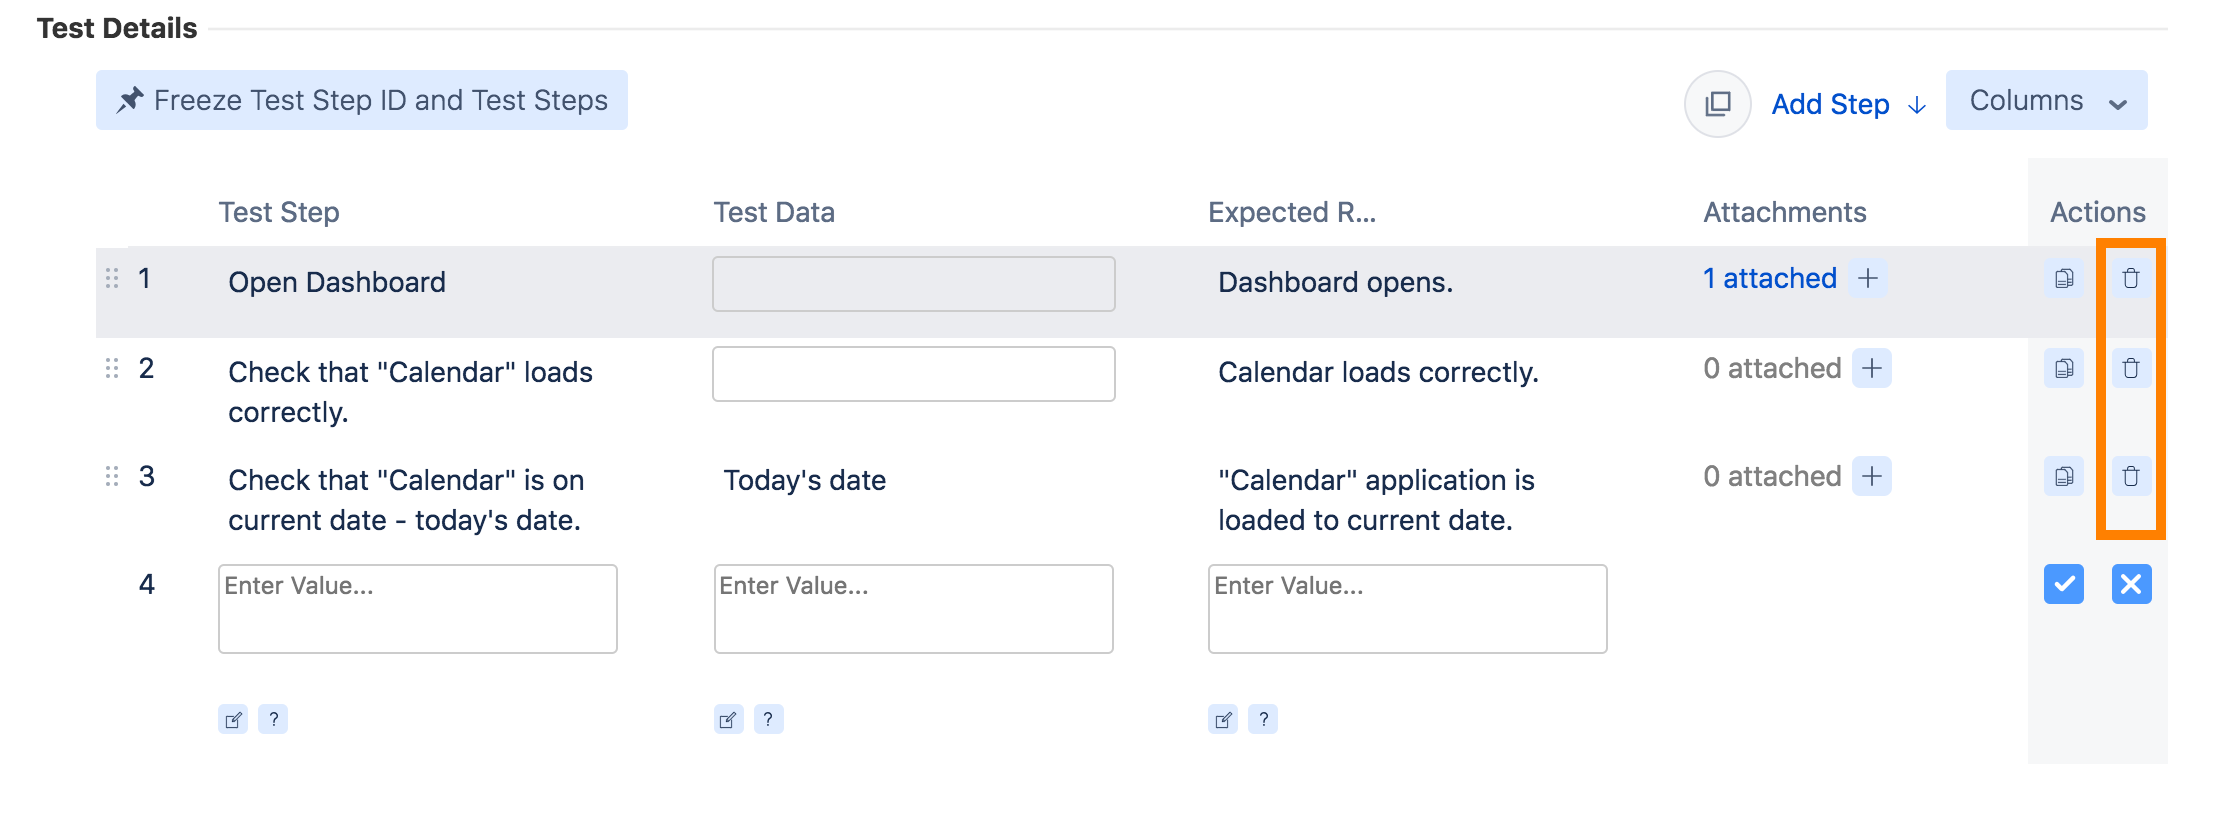Delete test step 2 with trash icon
Screen dimensions: 2220x830
pos(2131,369)
